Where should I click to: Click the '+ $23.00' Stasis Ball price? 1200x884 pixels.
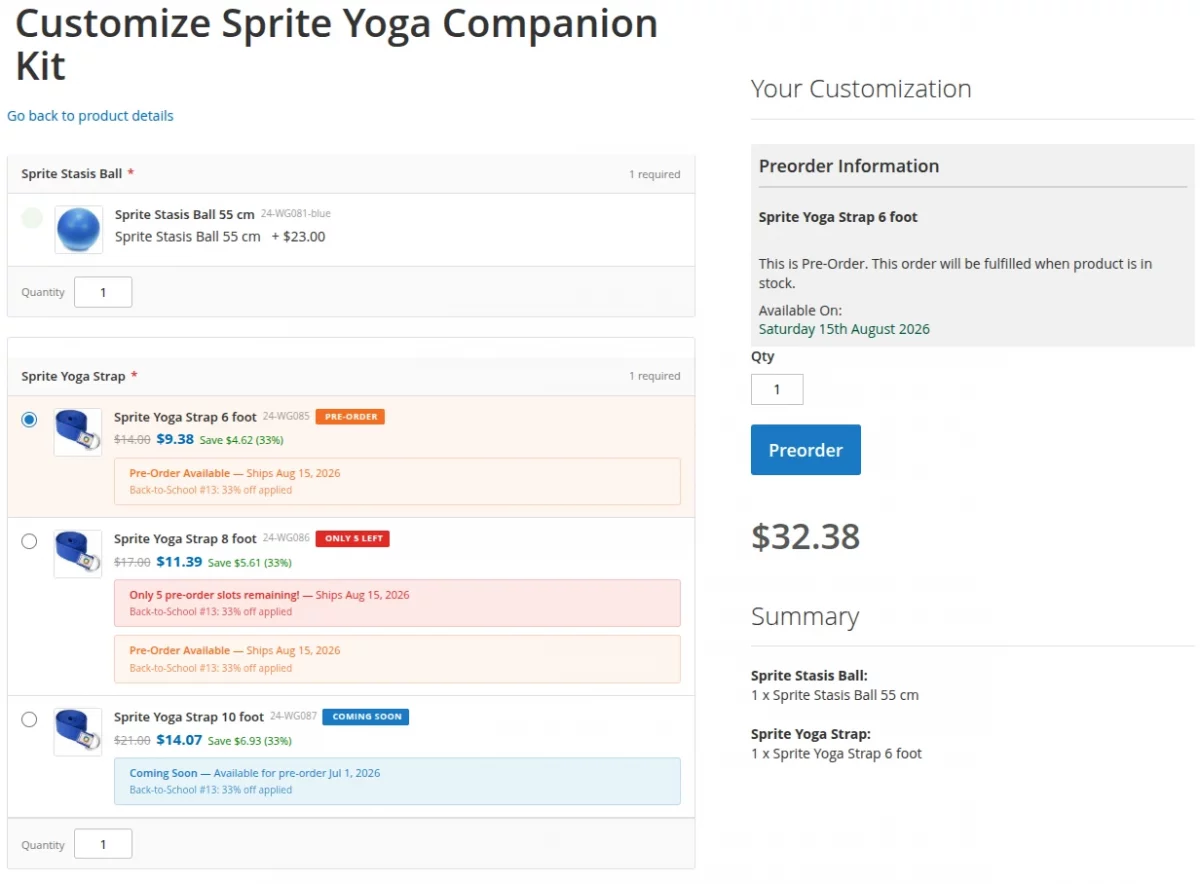pyautogui.click(x=298, y=237)
